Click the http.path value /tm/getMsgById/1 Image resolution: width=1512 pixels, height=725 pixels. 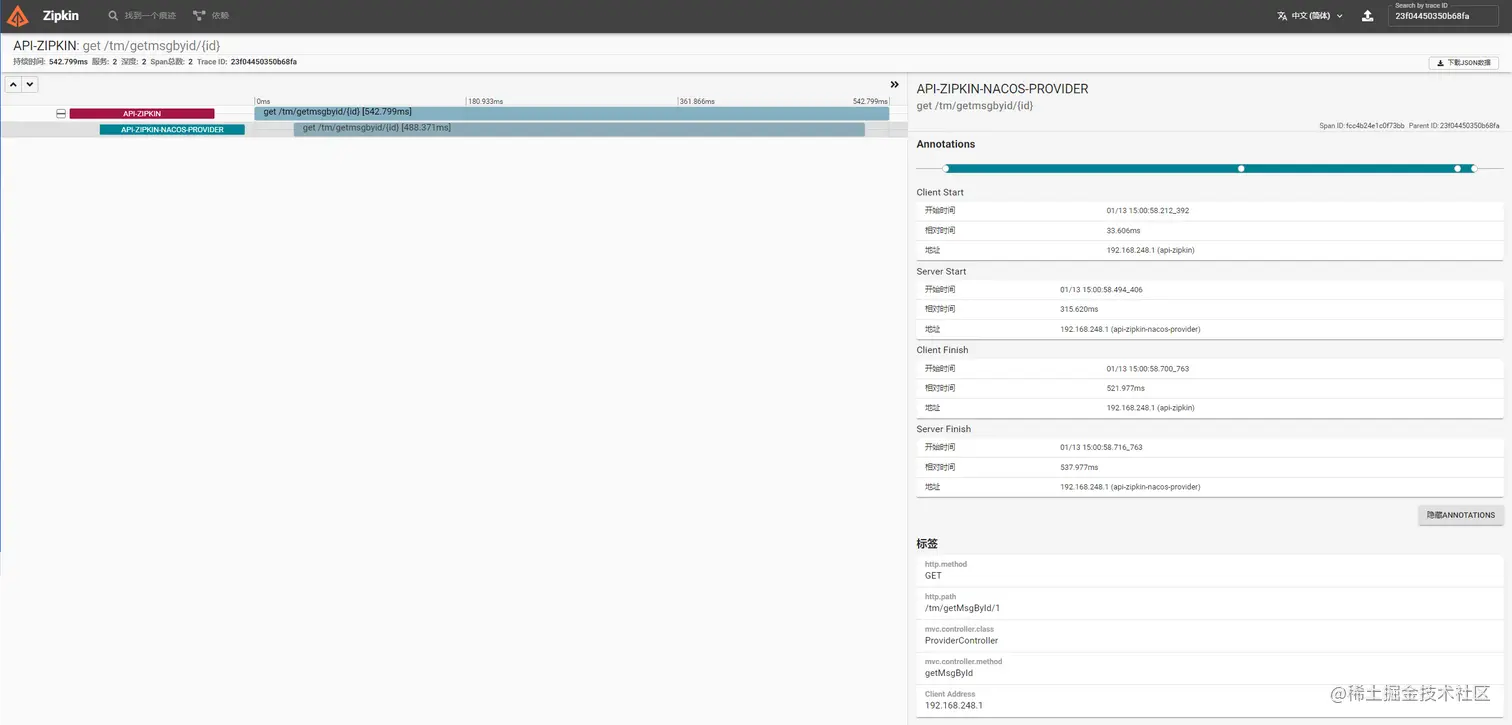[x=962, y=608]
